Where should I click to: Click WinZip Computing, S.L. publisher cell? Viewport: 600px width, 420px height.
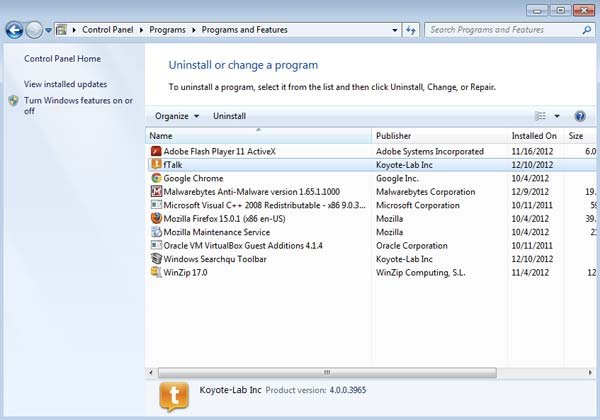(421, 273)
